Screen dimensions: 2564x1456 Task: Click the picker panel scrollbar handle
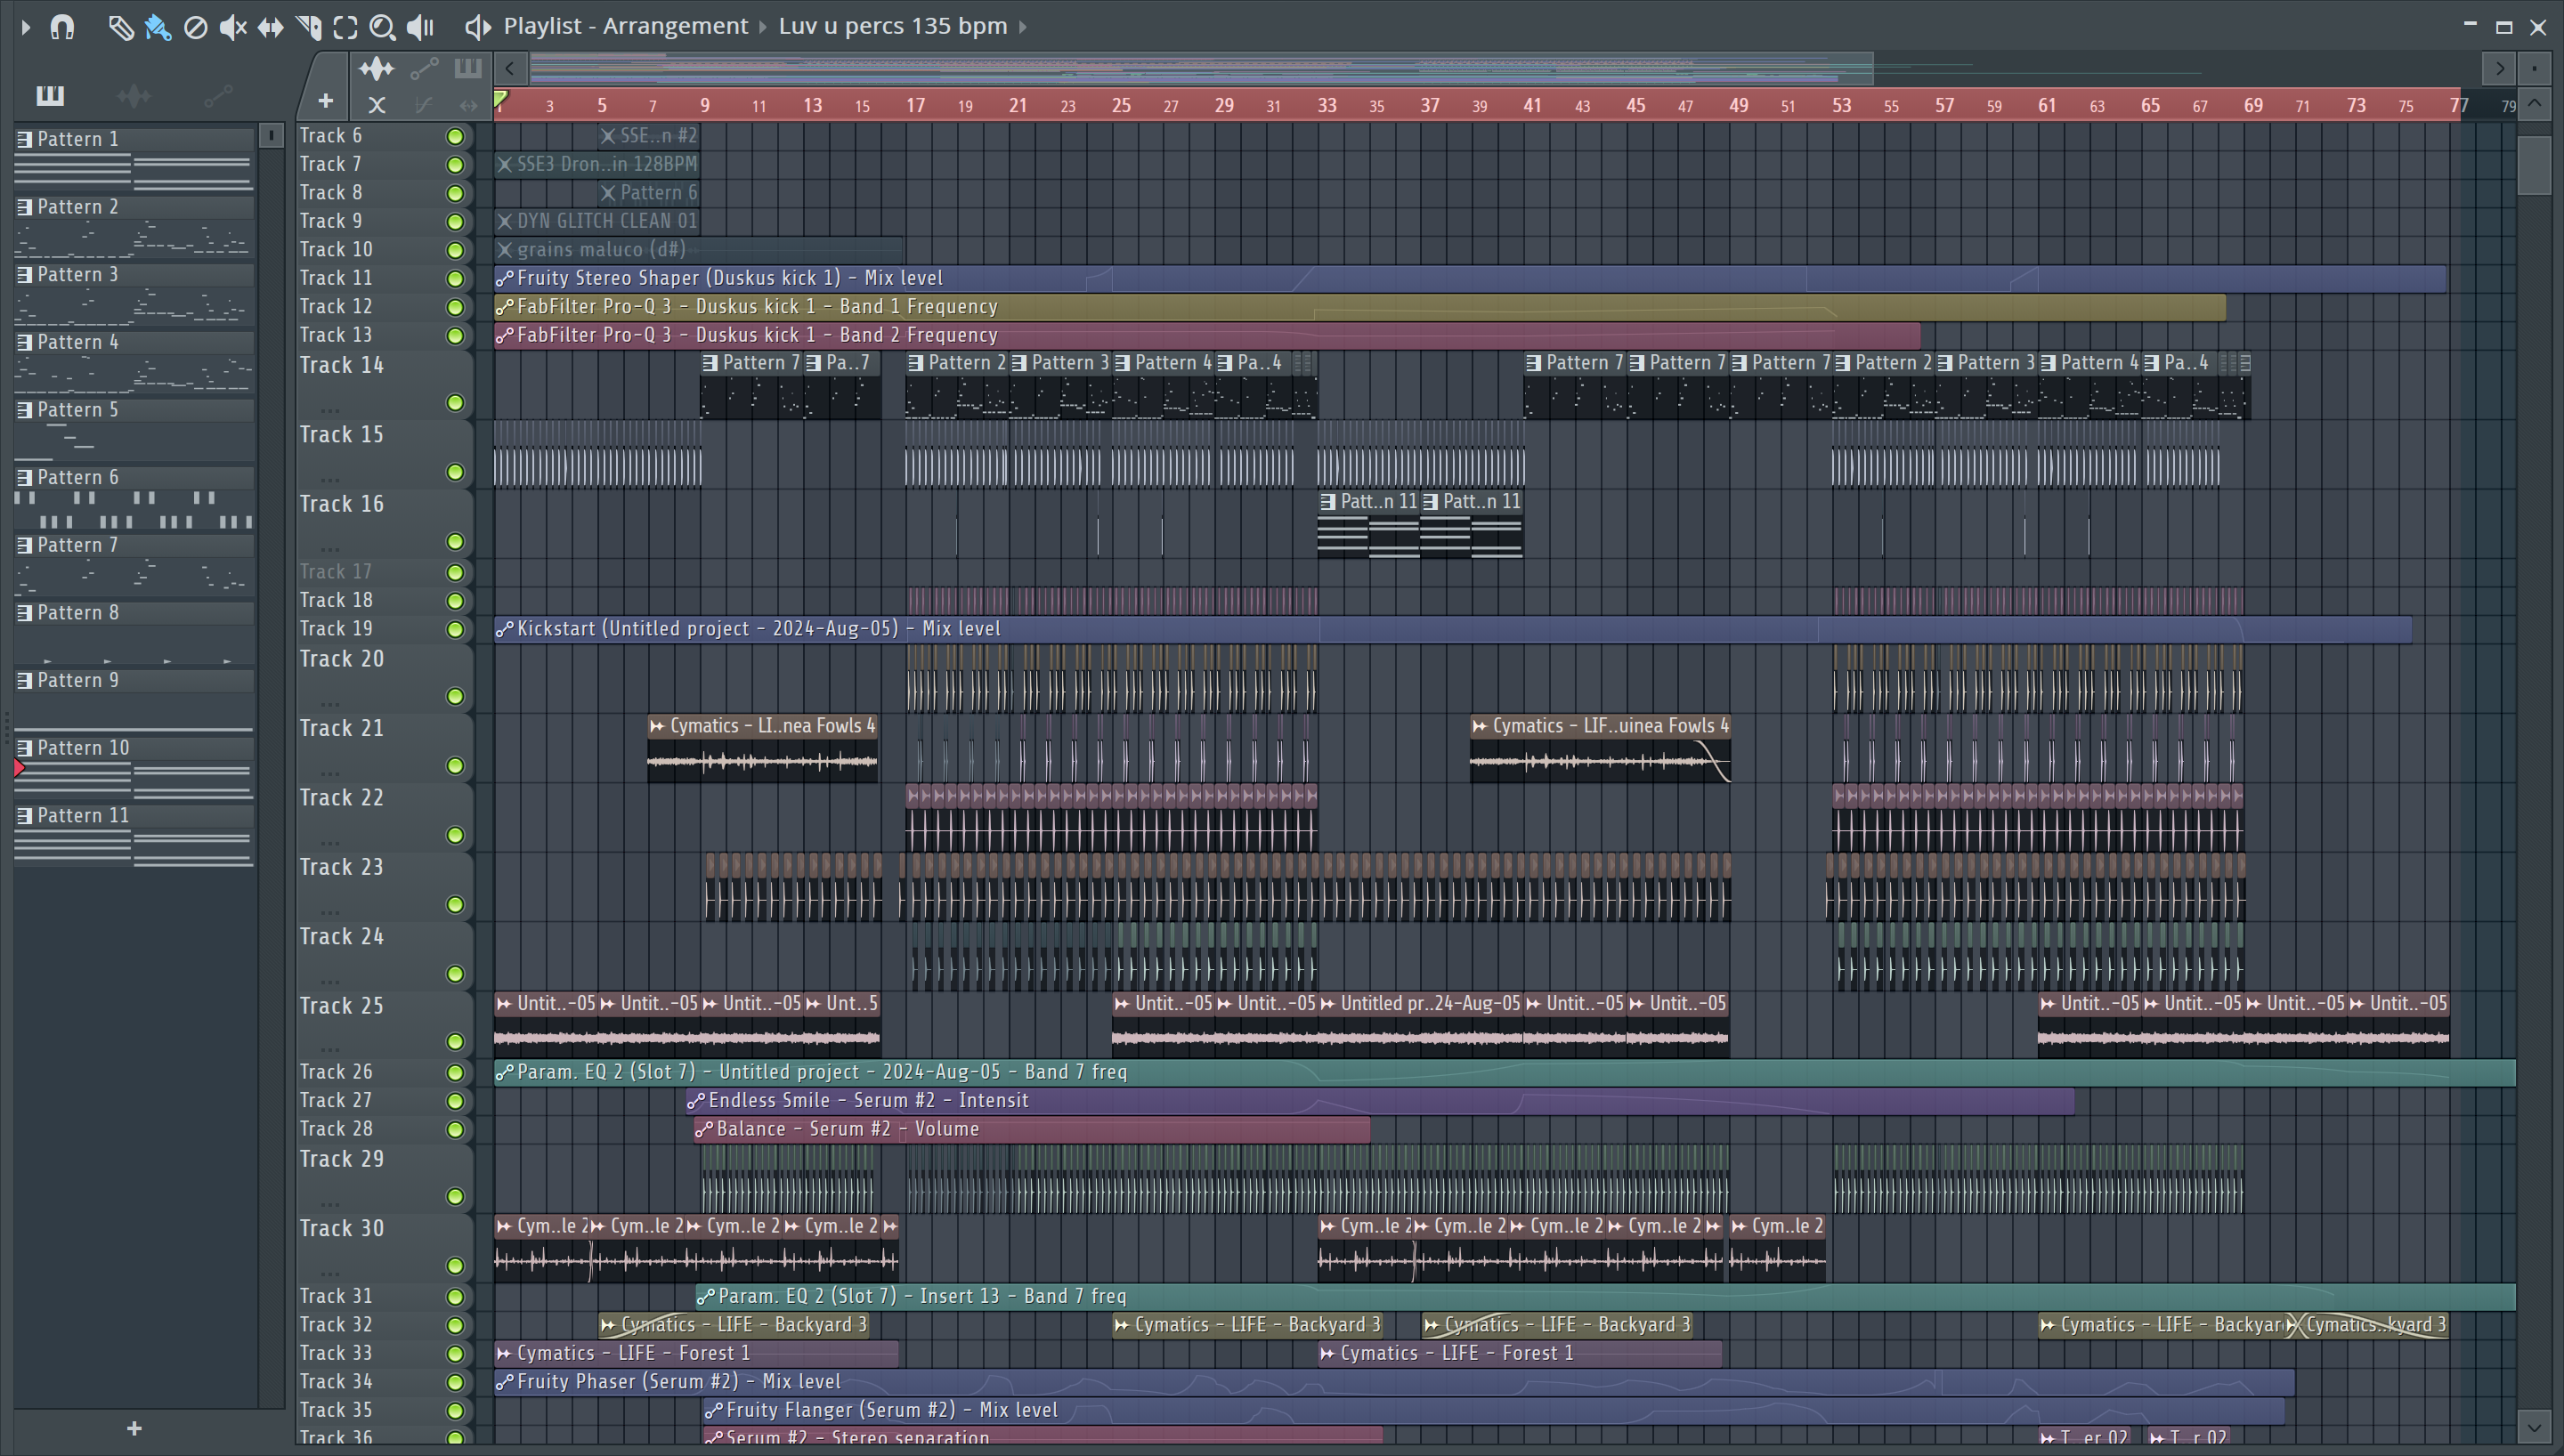271,136
